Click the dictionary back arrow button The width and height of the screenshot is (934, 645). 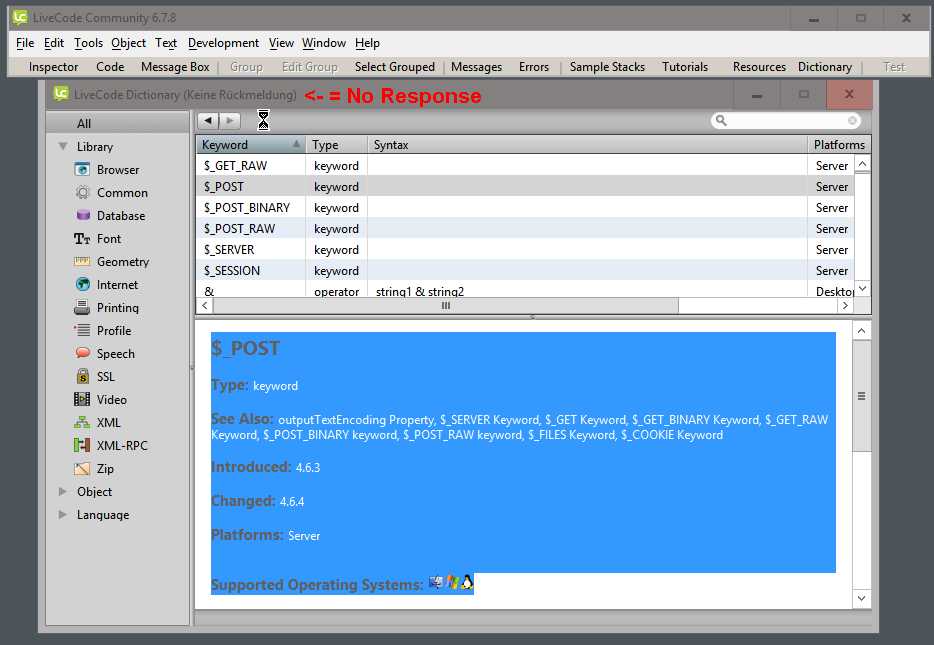point(208,121)
